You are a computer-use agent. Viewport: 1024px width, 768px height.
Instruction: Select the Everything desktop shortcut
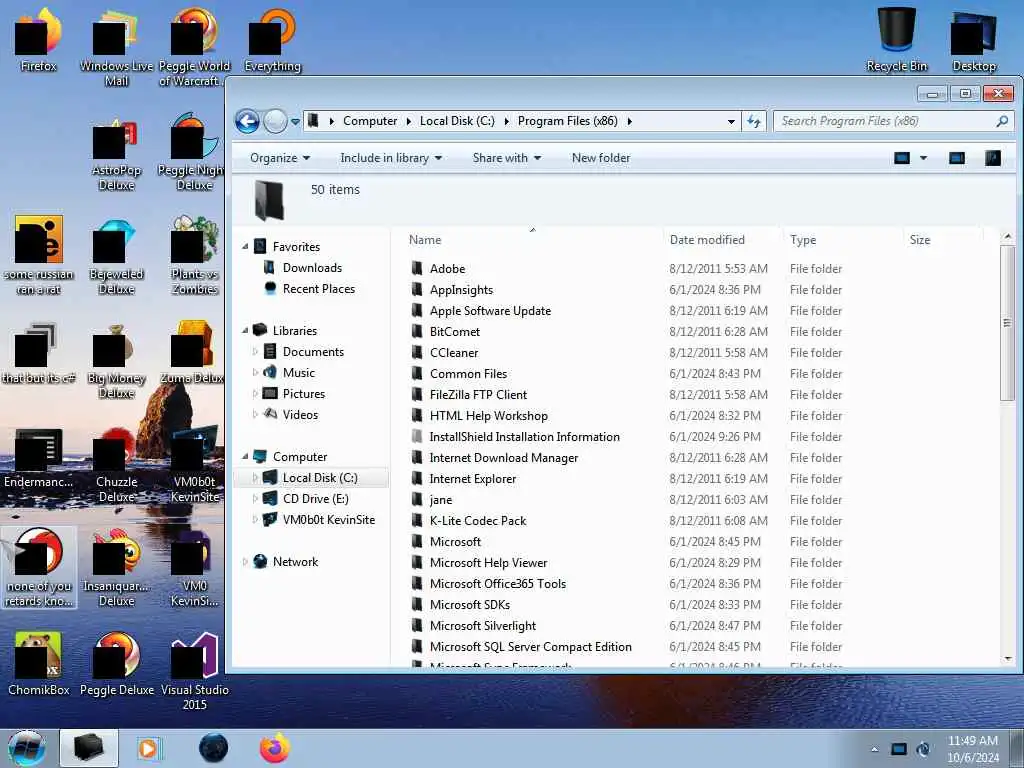pos(272,40)
